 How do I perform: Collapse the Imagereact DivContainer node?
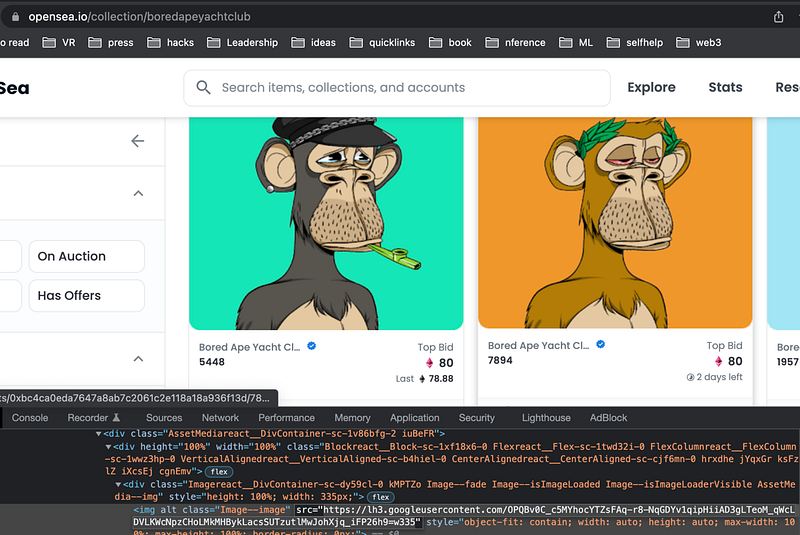[118, 485]
